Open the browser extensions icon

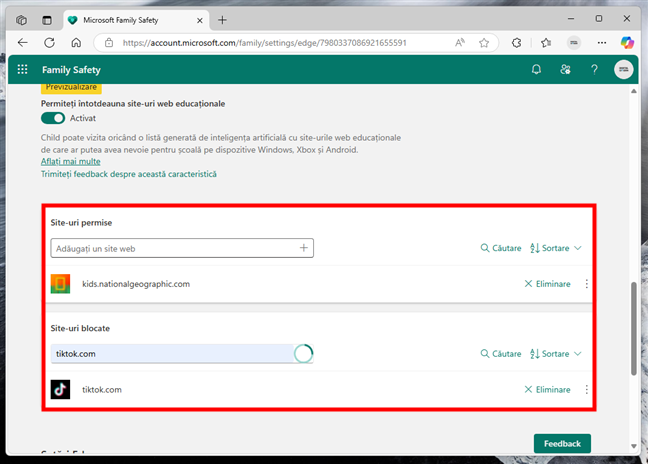(517, 43)
